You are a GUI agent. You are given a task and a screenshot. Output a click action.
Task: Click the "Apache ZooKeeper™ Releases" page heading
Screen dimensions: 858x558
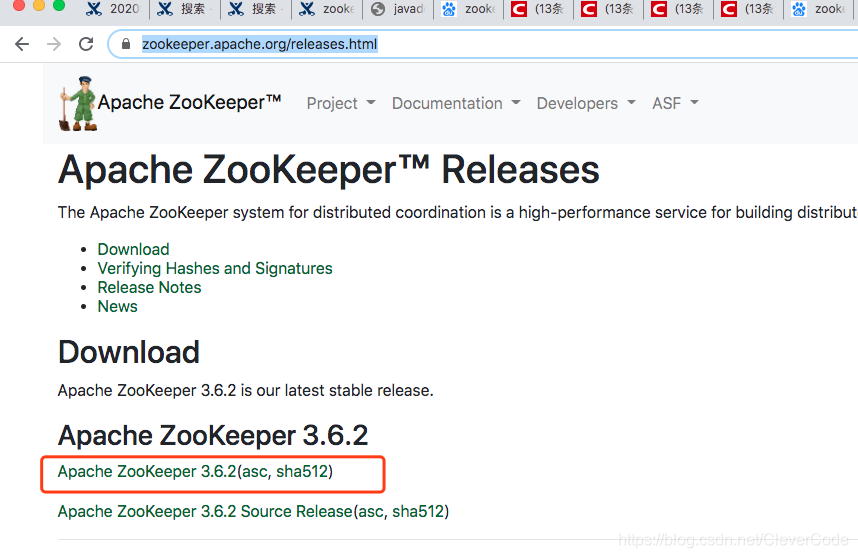(328, 170)
